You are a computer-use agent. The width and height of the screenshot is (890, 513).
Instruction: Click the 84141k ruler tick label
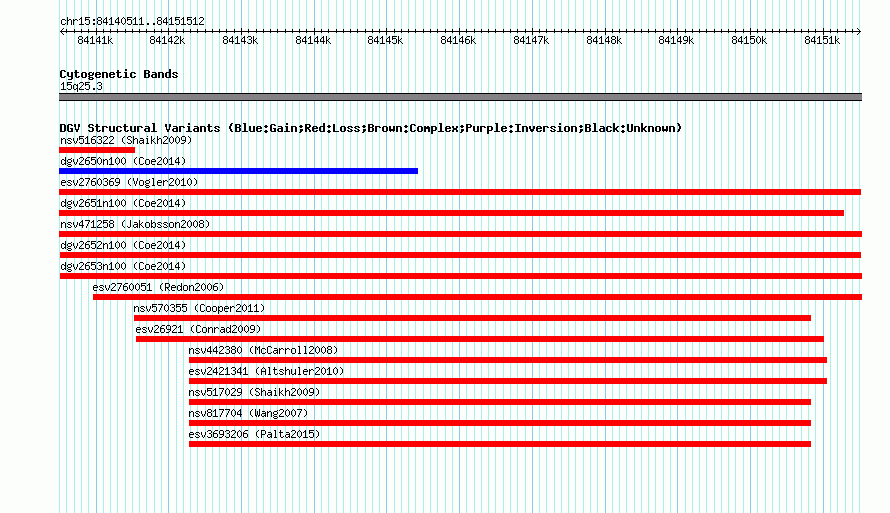click(95, 40)
